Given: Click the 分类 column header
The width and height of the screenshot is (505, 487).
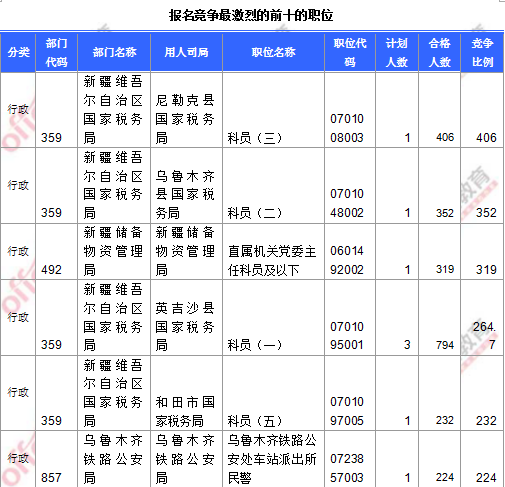Looking at the screenshot, I should click(18, 52).
